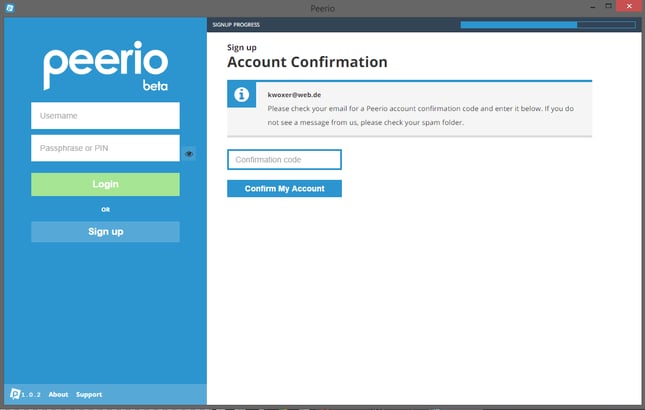Minimize the Peerio window

[593, 7]
